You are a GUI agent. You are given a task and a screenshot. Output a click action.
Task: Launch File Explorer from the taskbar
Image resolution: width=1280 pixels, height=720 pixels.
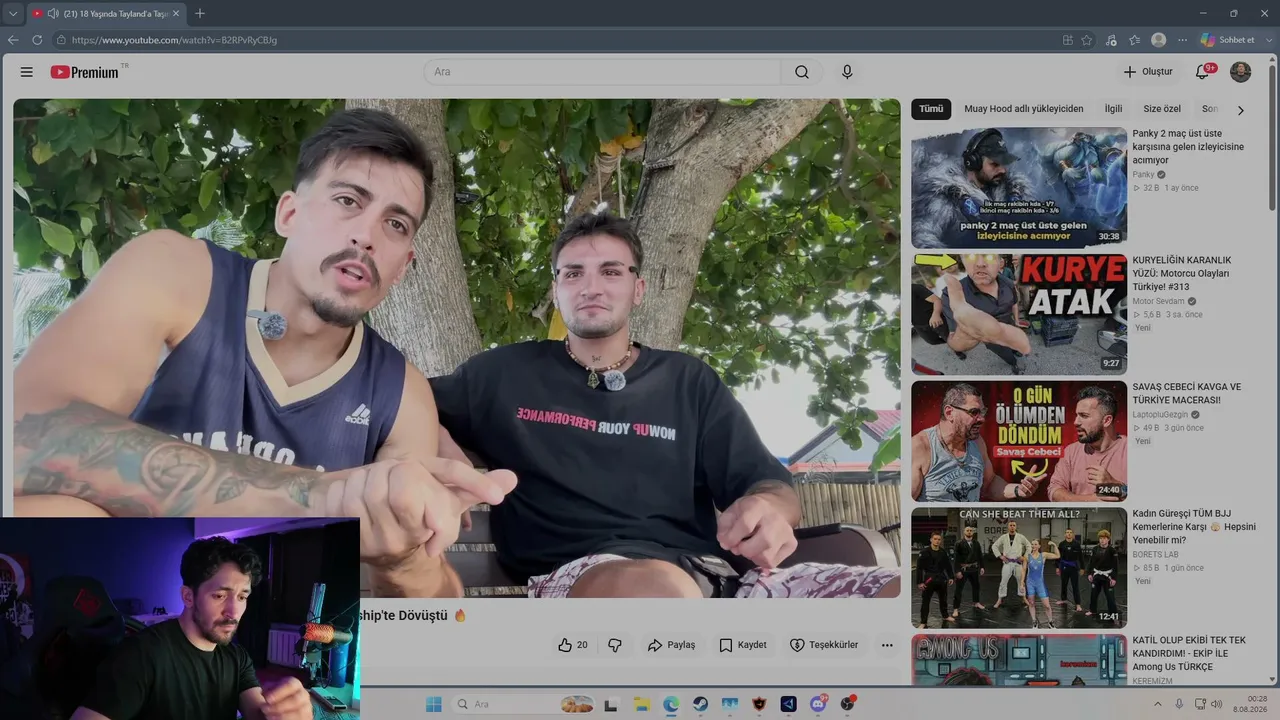[641, 704]
